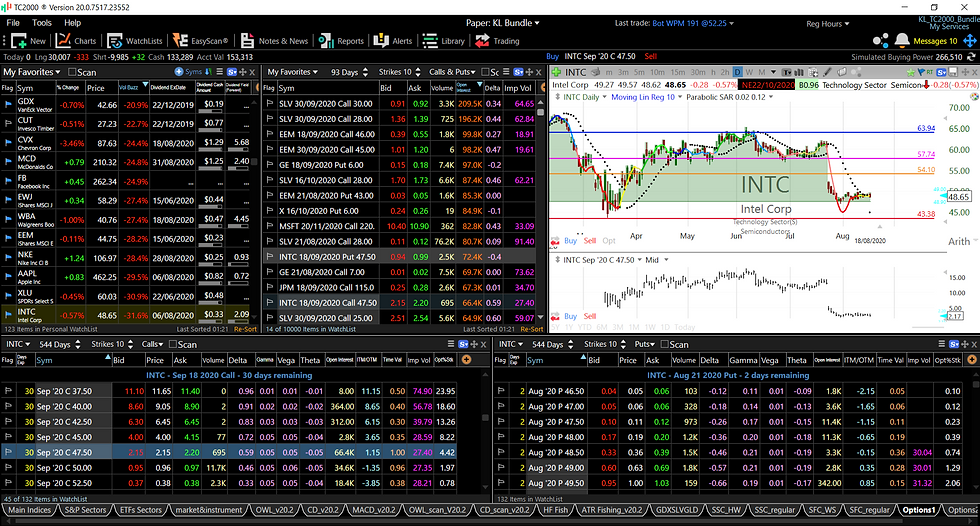This screenshot has height=526, width=980.
Task: Open My Favorites dropdown in options watchlist
Action: [x=293, y=72]
